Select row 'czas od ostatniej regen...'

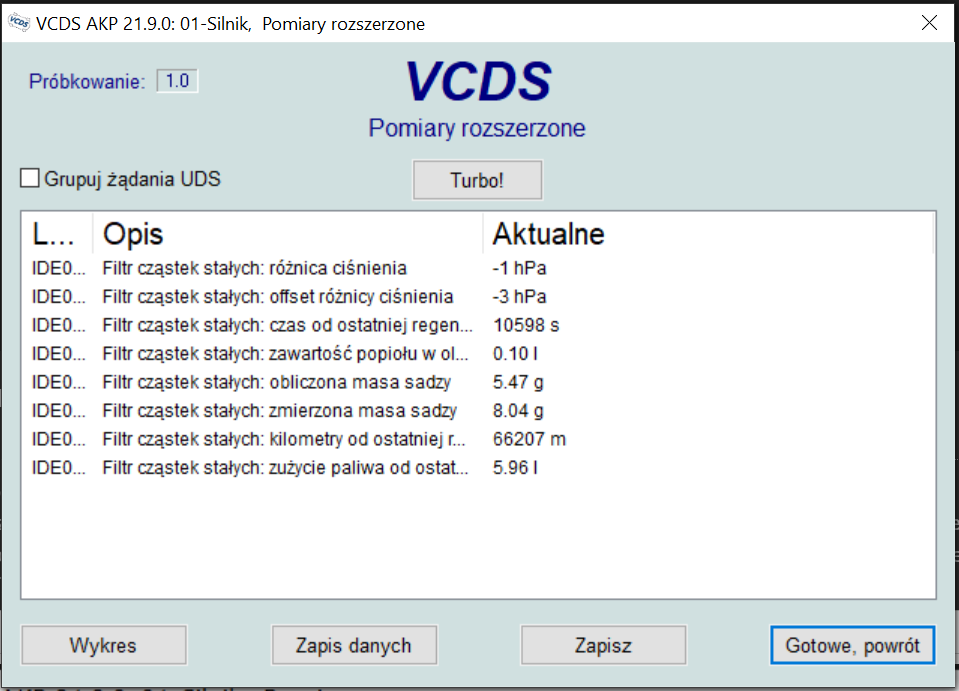pyautogui.click(x=478, y=325)
